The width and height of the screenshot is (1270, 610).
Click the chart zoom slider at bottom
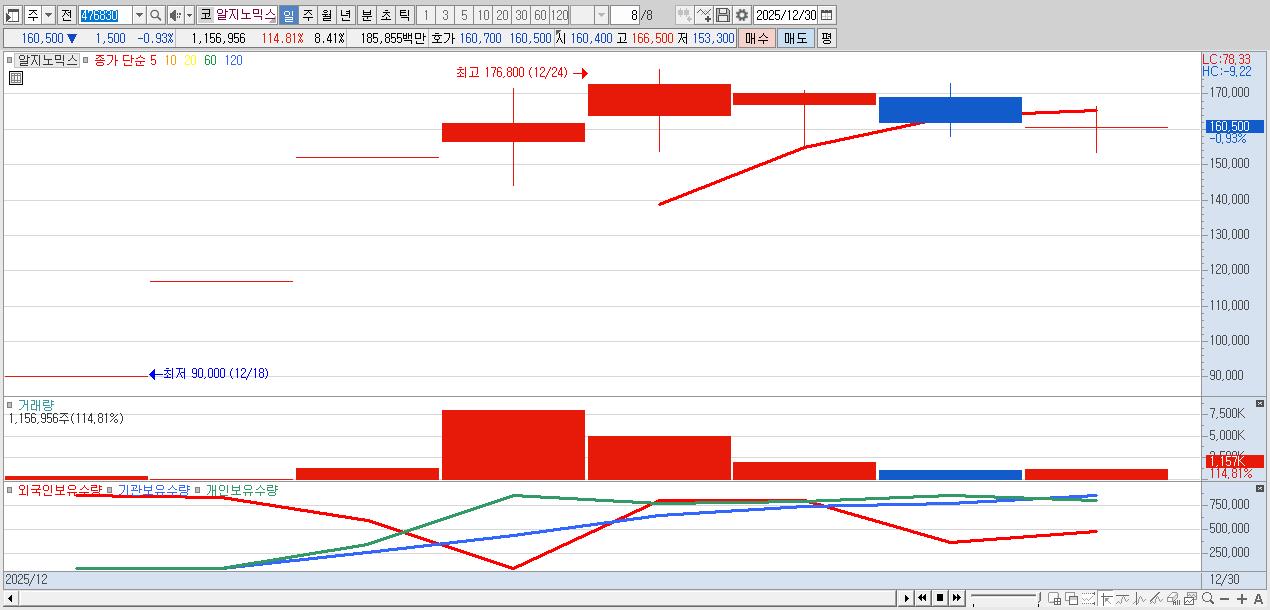tap(1005, 598)
